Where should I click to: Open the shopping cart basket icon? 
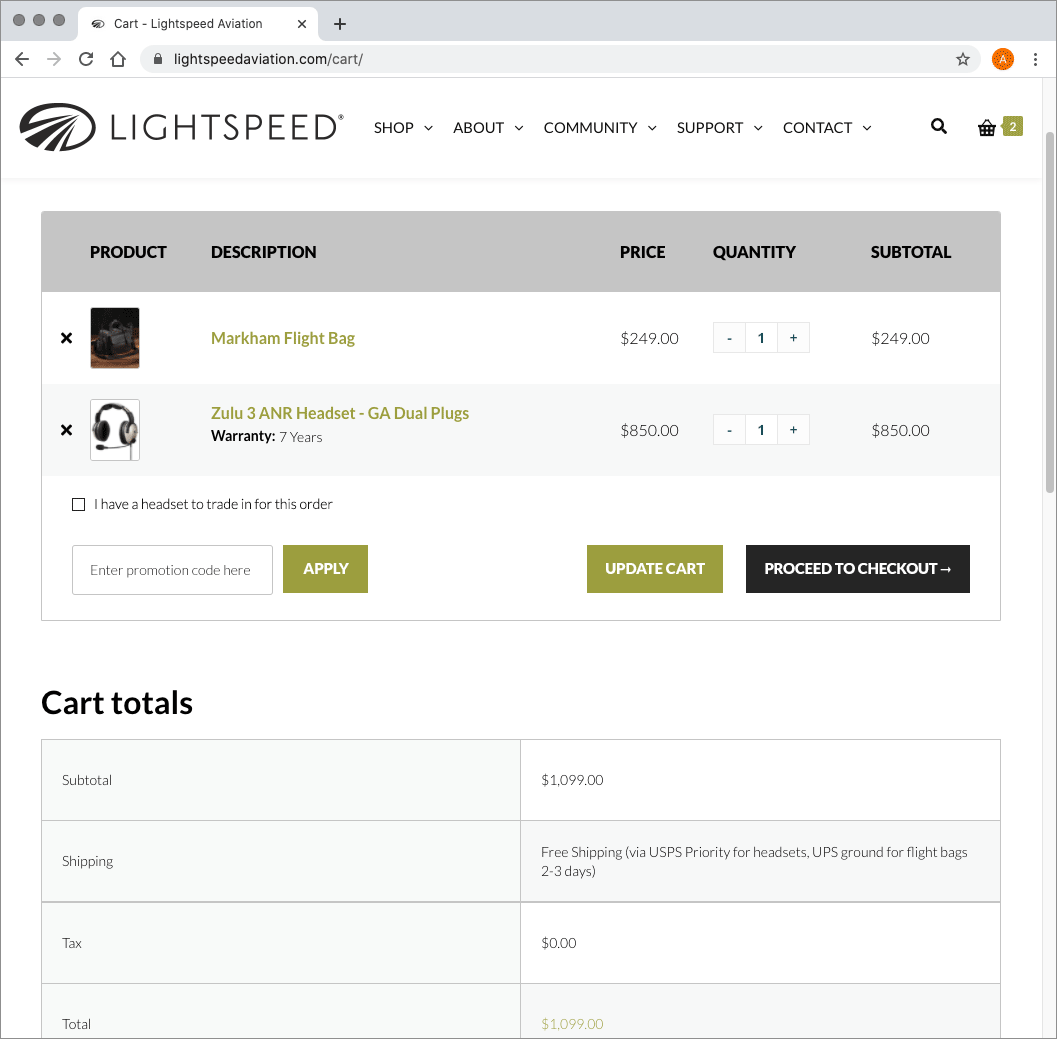[x=987, y=127]
